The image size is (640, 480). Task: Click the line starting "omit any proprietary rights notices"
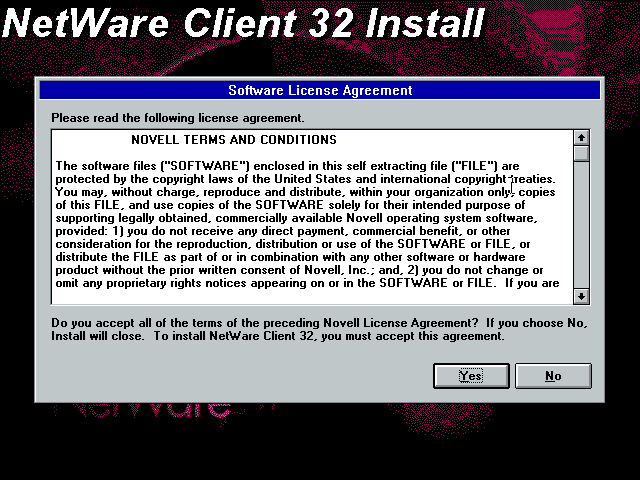[307, 283]
